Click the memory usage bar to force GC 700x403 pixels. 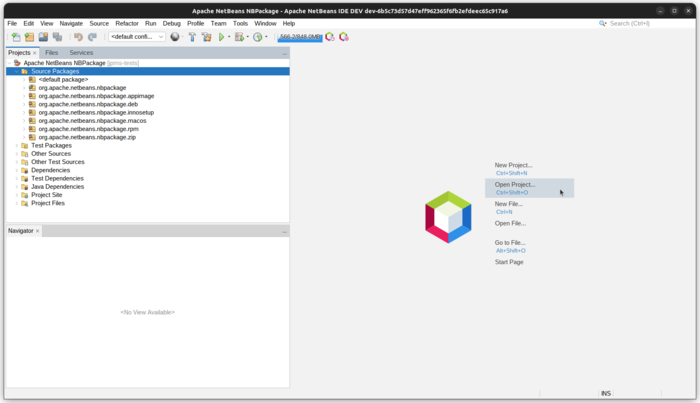click(x=300, y=37)
